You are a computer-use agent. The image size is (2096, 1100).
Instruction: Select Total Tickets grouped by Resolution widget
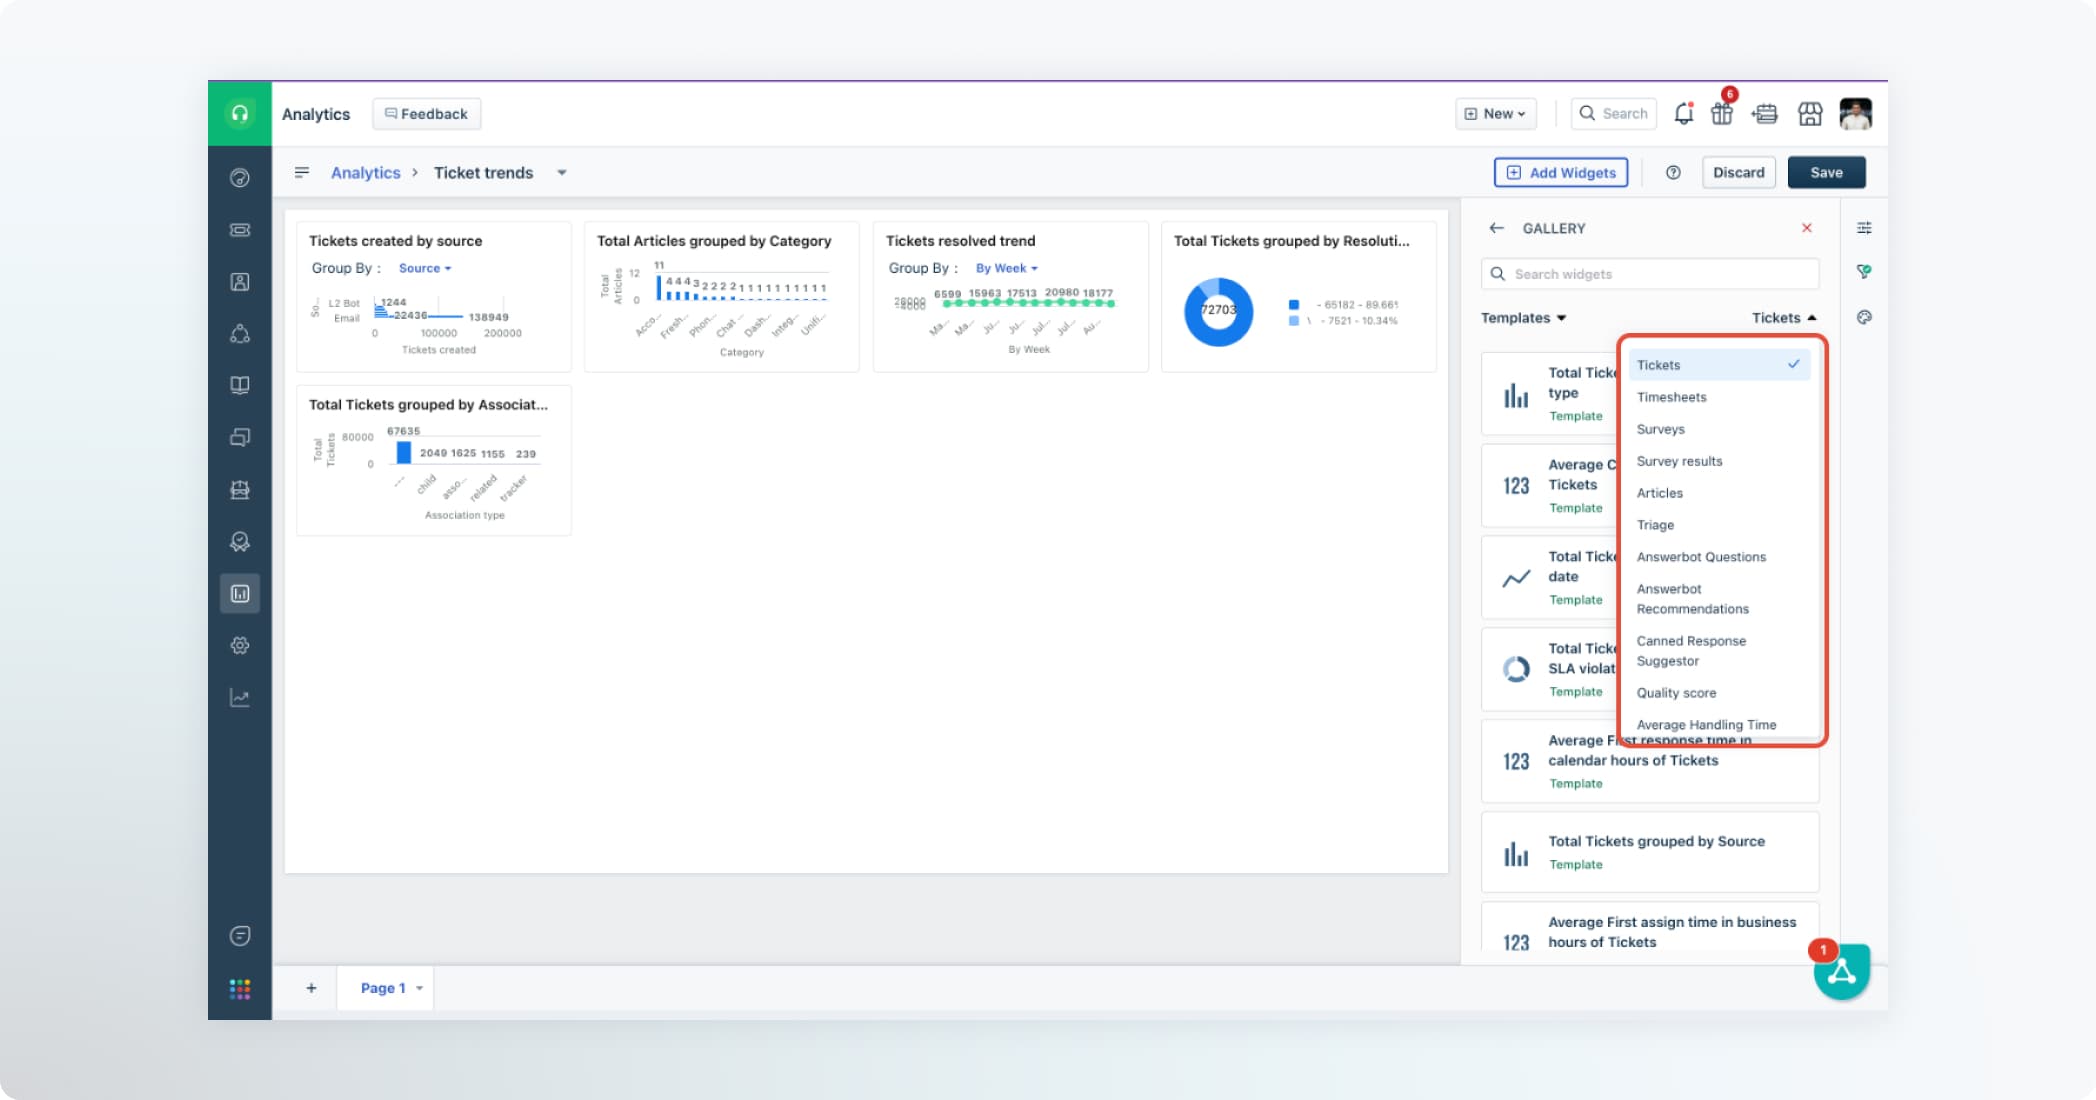[x=1298, y=297]
